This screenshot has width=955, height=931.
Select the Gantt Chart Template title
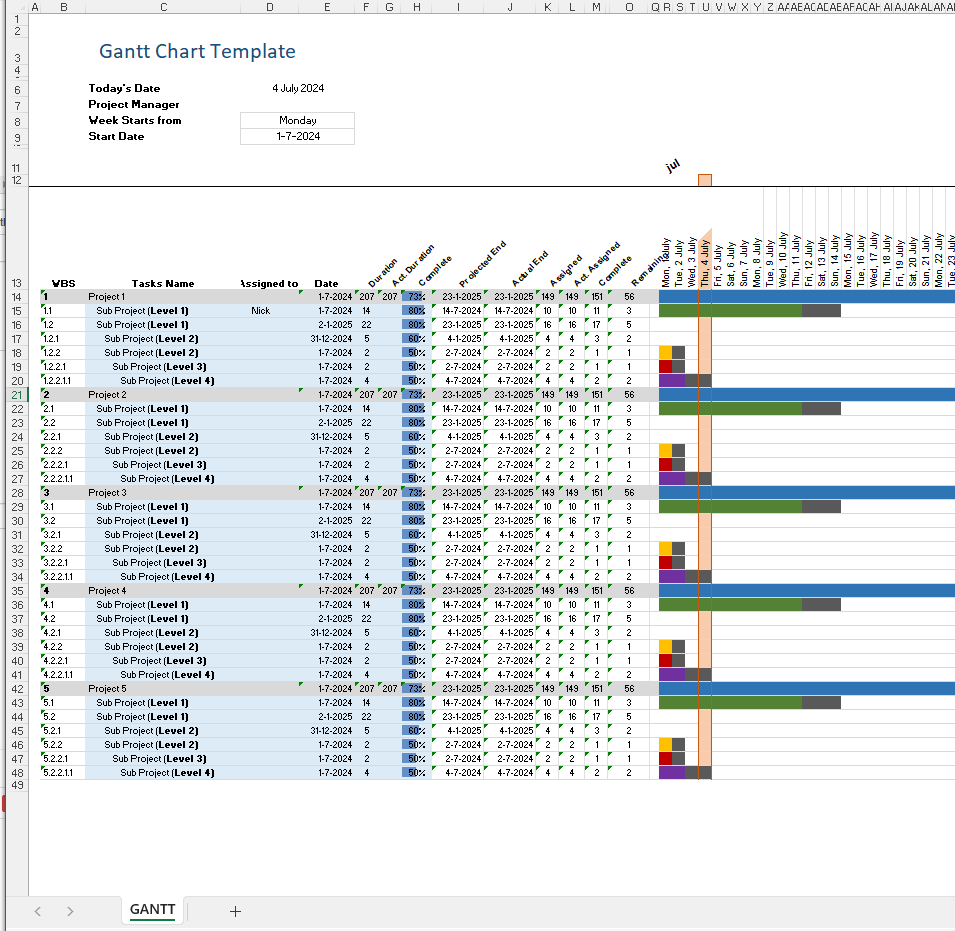tap(196, 51)
